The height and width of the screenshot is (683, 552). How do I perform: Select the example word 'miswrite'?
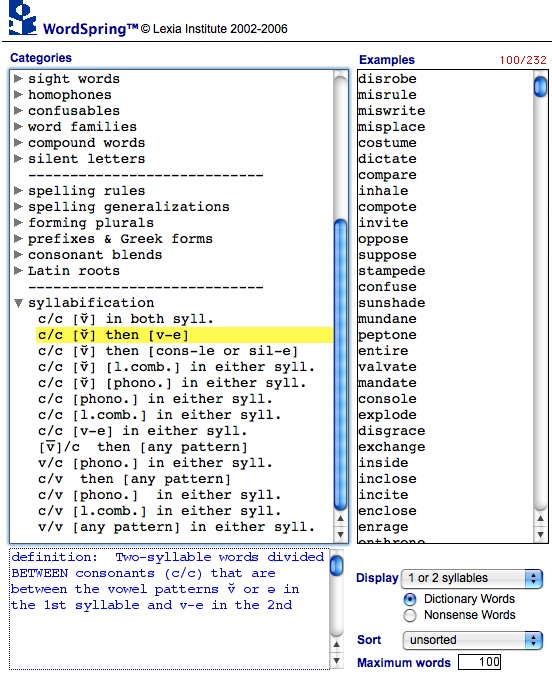pyautogui.click(x=392, y=111)
